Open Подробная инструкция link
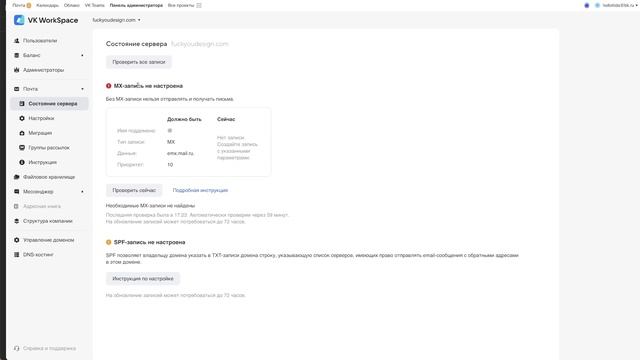This screenshot has width=640, height=360. click(x=200, y=190)
